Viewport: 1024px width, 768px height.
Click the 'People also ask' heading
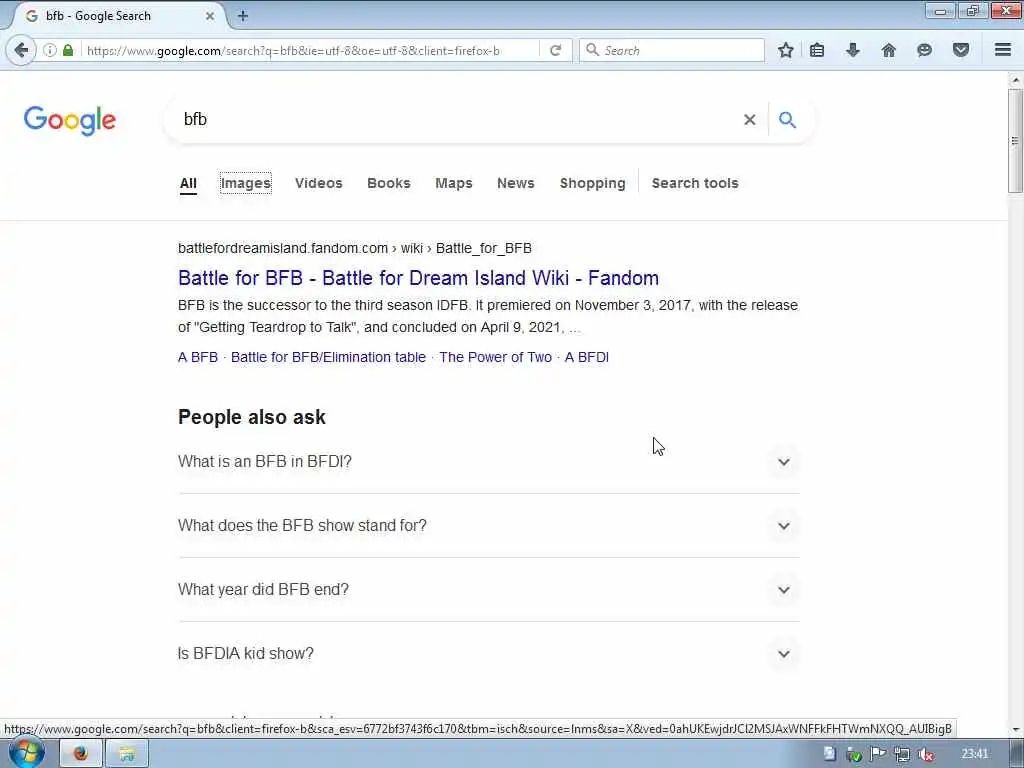coord(251,417)
